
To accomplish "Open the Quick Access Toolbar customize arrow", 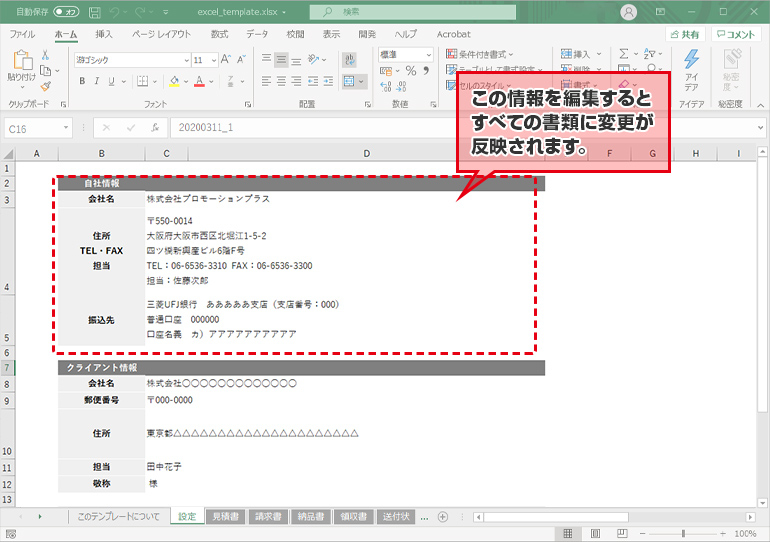I will click(165, 12).
